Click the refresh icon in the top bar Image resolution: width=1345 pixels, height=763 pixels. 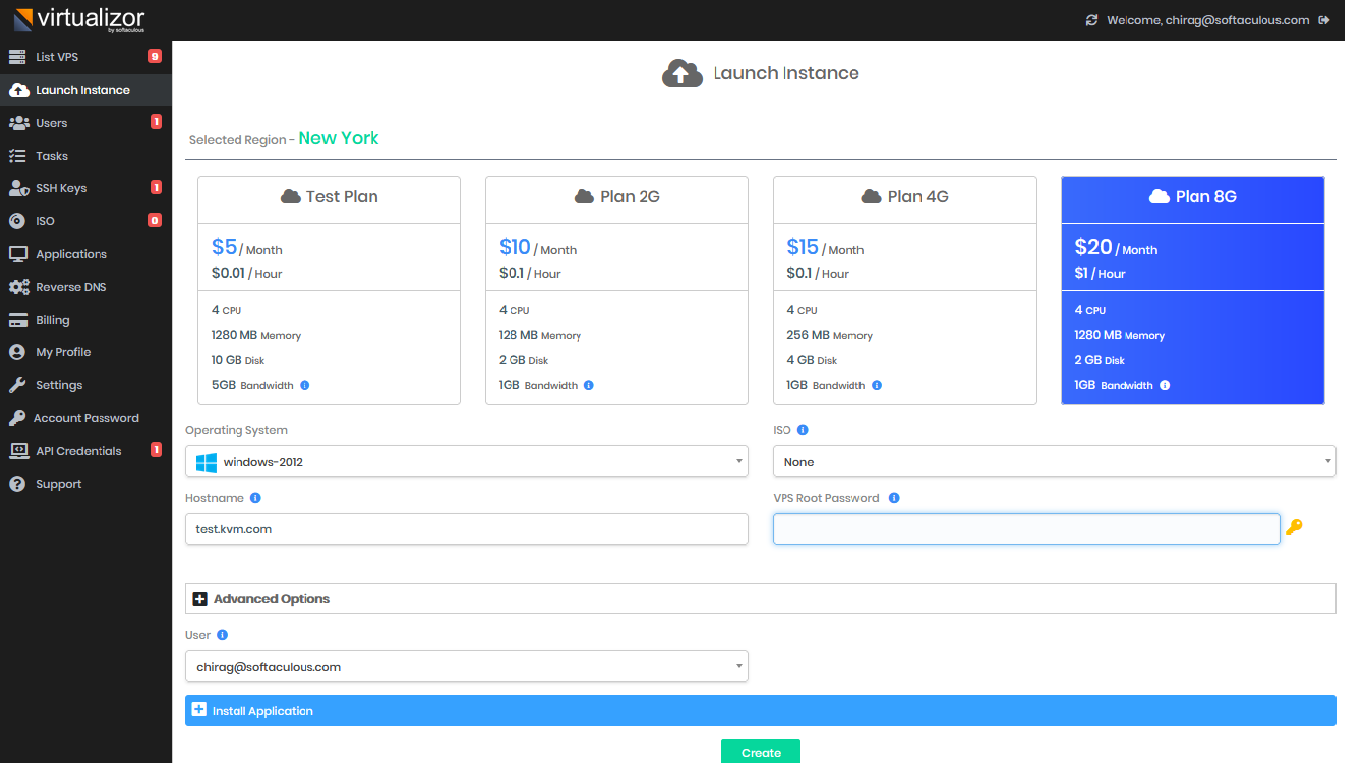coord(1089,18)
